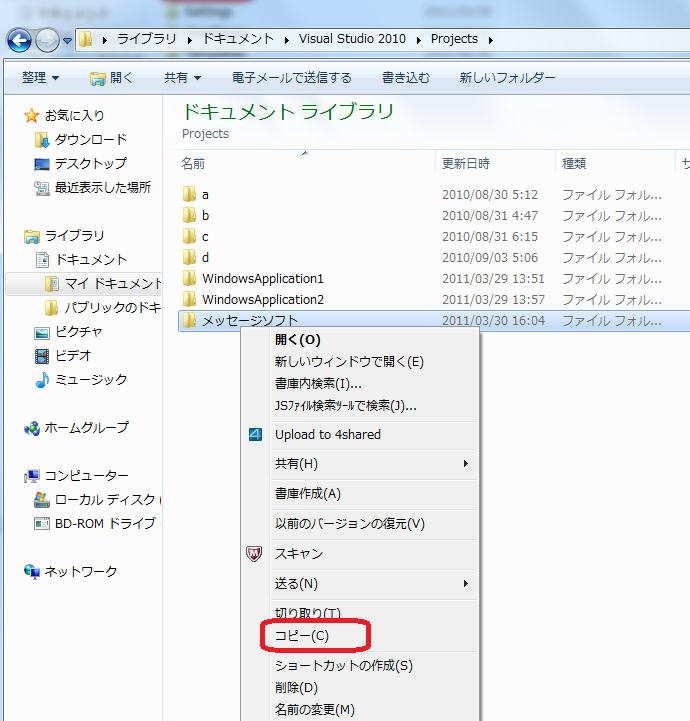Choose スキャン in the context menu

click(299, 554)
